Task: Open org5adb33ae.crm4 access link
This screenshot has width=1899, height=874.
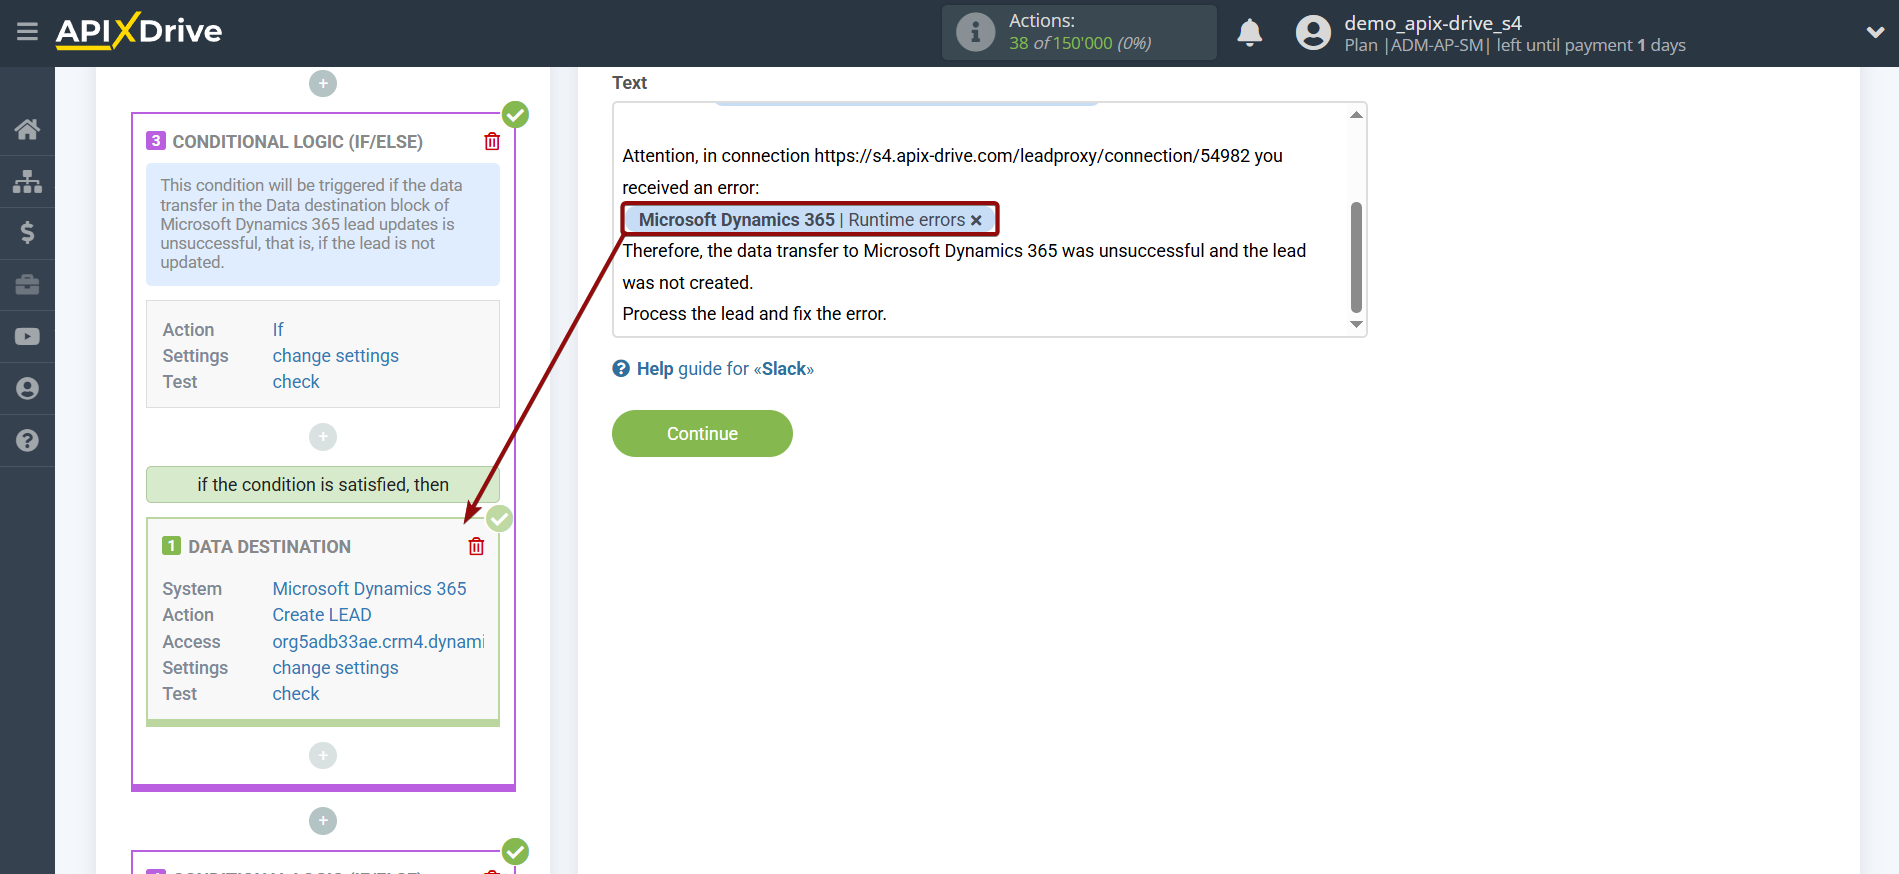Action: tap(378, 642)
